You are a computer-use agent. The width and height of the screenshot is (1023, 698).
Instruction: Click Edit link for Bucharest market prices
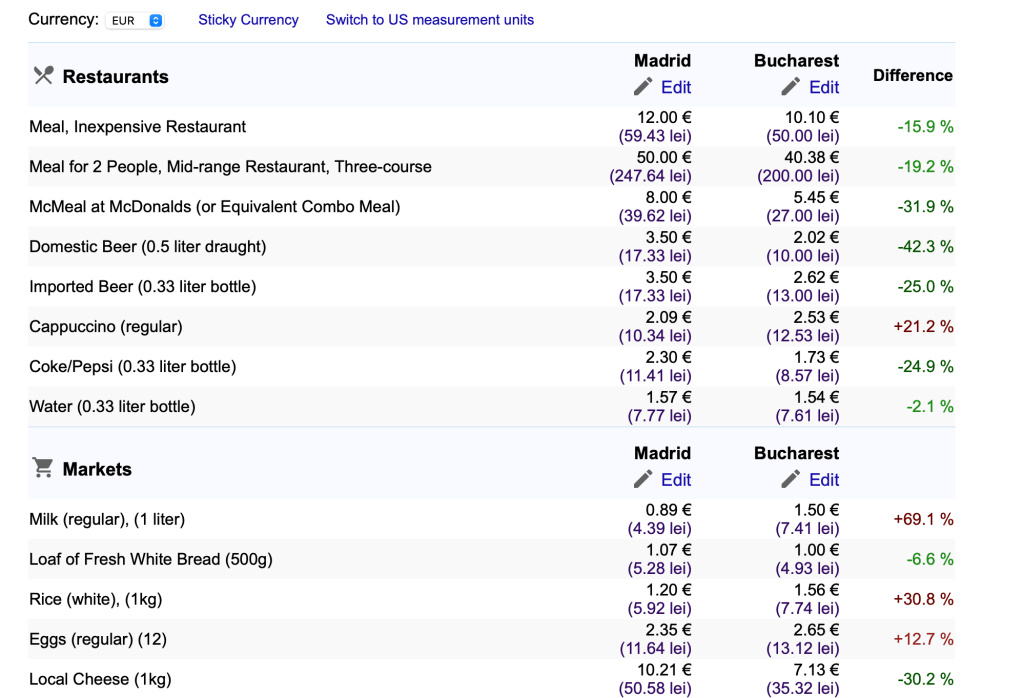pyautogui.click(x=824, y=479)
